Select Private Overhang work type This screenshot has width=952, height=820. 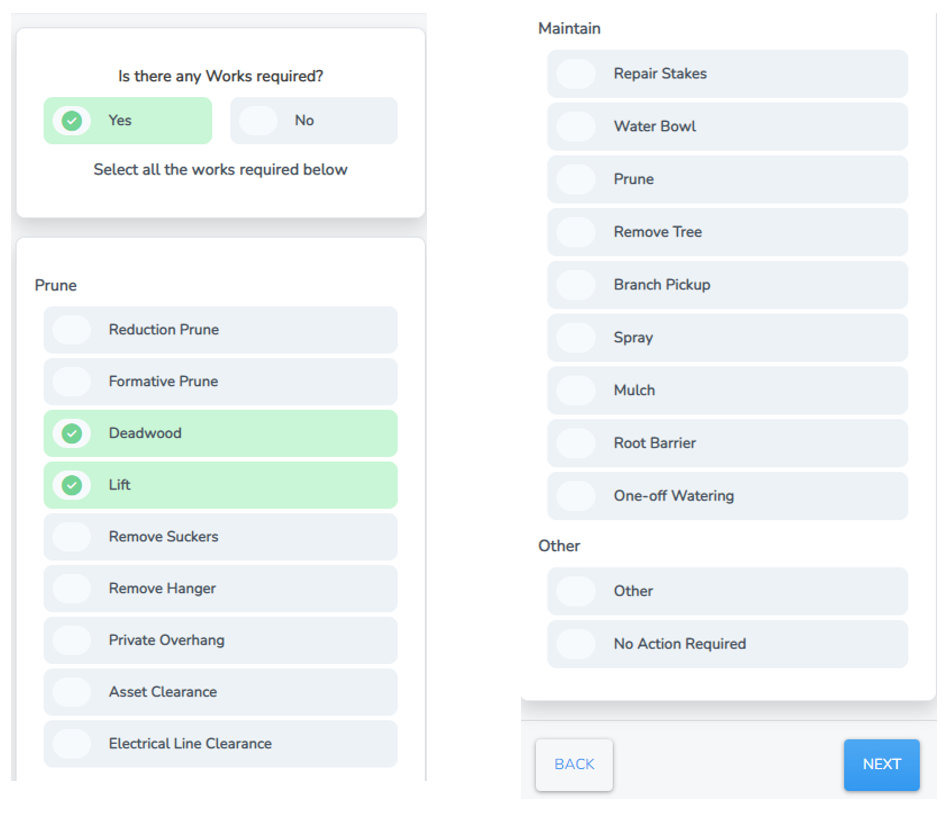point(220,640)
